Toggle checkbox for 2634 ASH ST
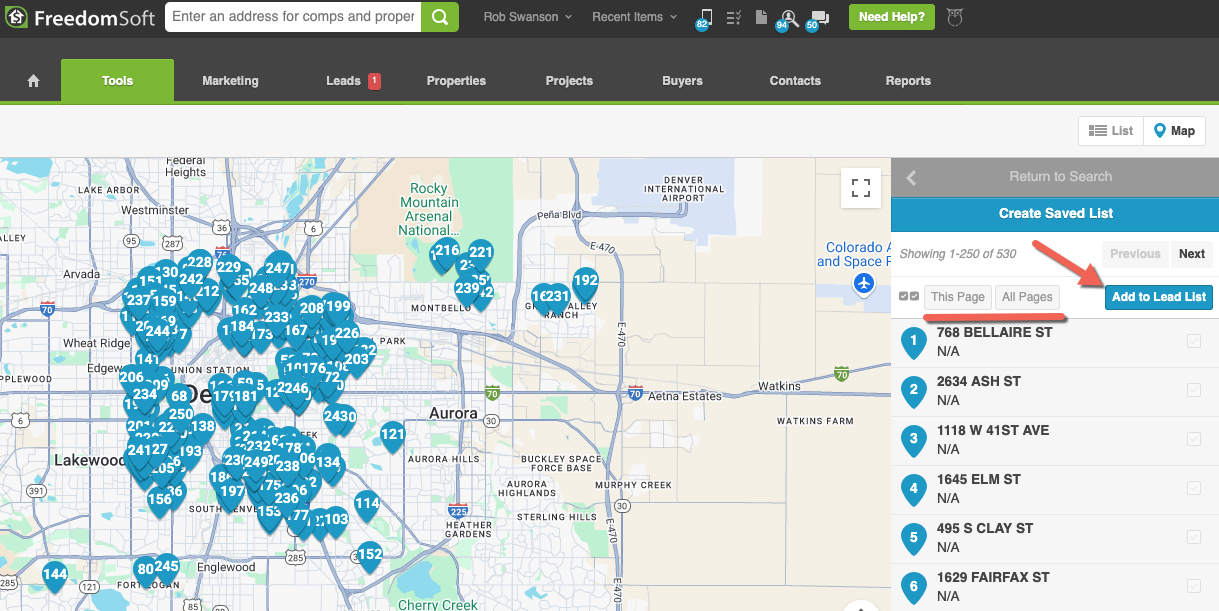The width and height of the screenshot is (1219, 611). coord(1194,390)
